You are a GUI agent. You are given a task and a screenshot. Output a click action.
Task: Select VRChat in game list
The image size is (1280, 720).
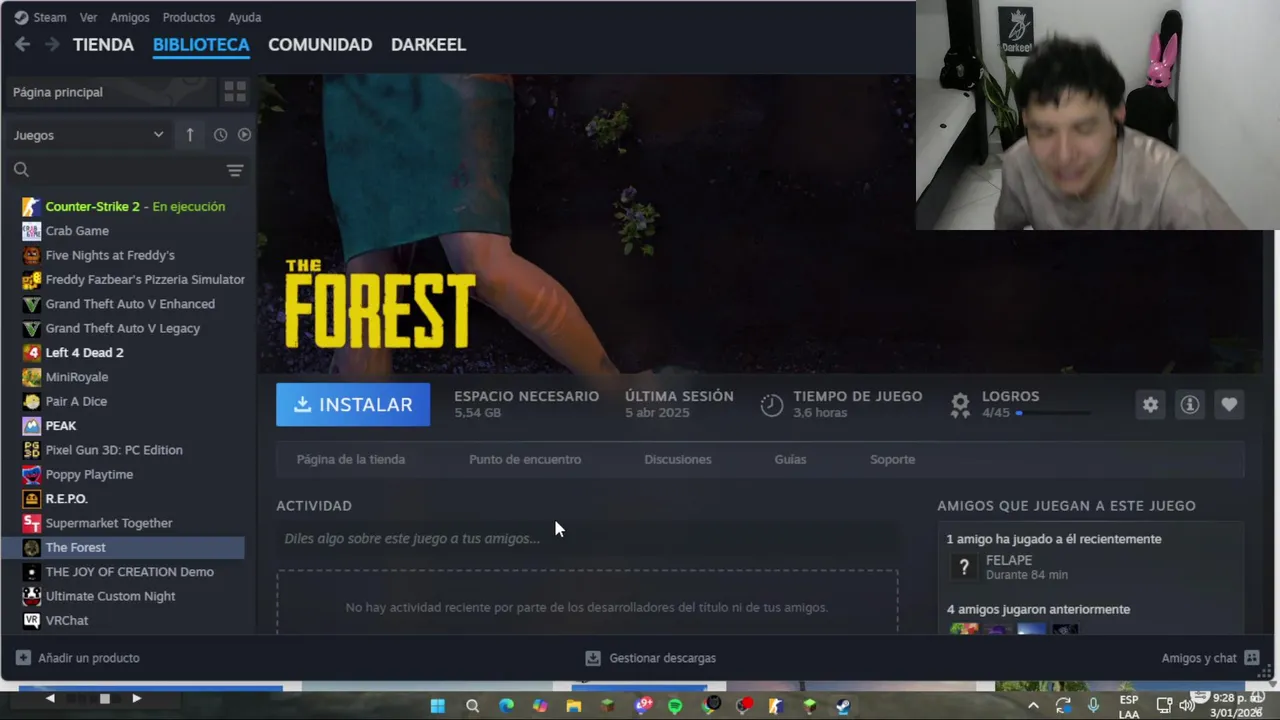(x=124, y=620)
